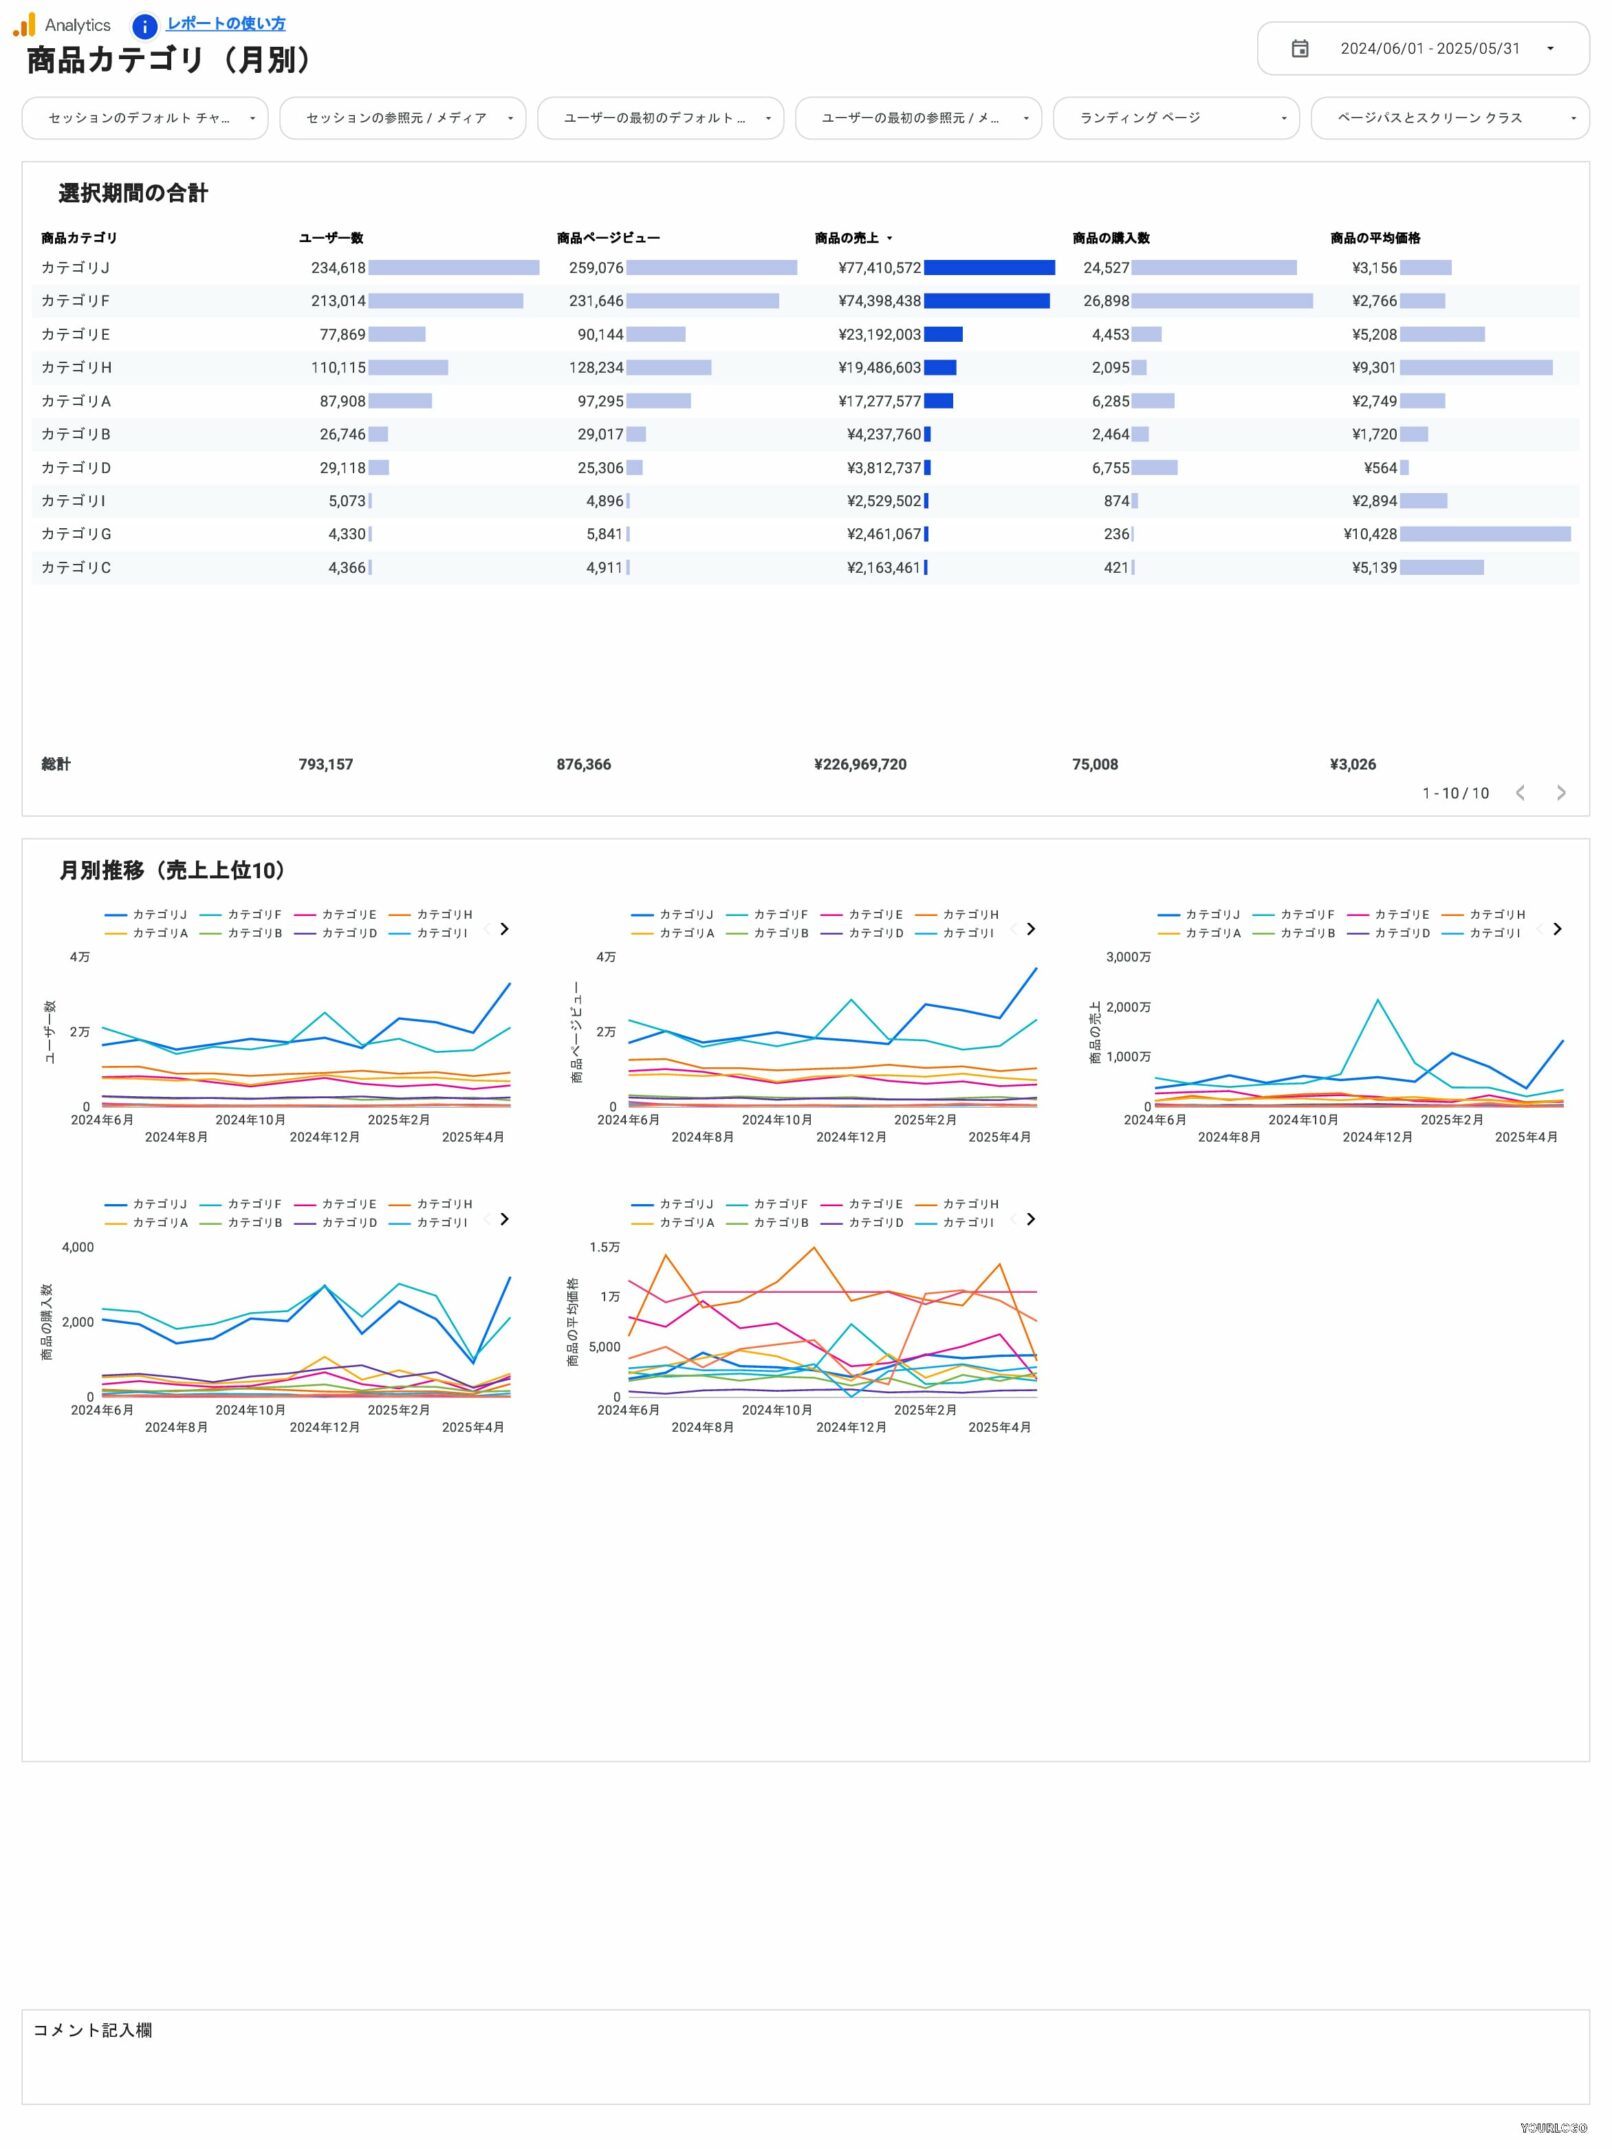
Task: Open the ページパスとスクリーン クラス filter
Action: [1448, 118]
